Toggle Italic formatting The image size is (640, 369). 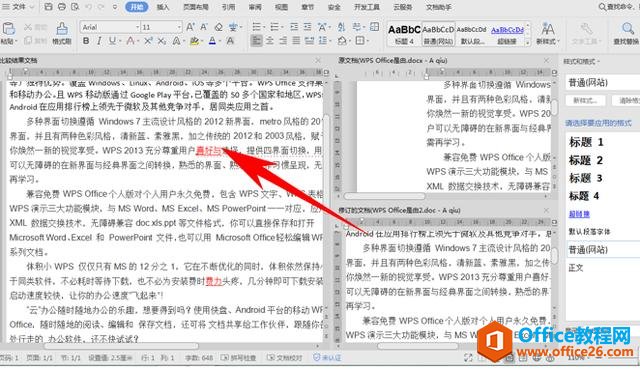pyautogui.click(x=99, y=41)
